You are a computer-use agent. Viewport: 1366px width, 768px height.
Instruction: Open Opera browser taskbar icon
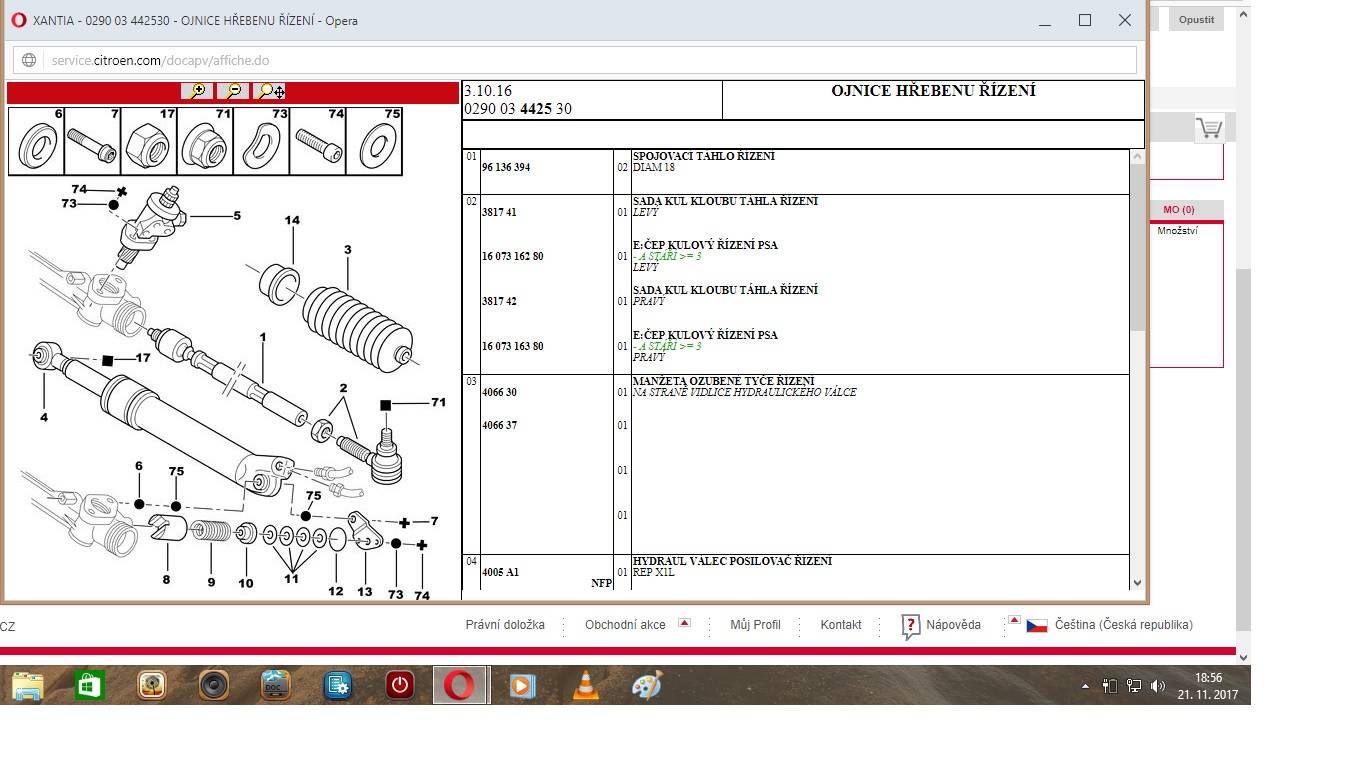point(461,686)
